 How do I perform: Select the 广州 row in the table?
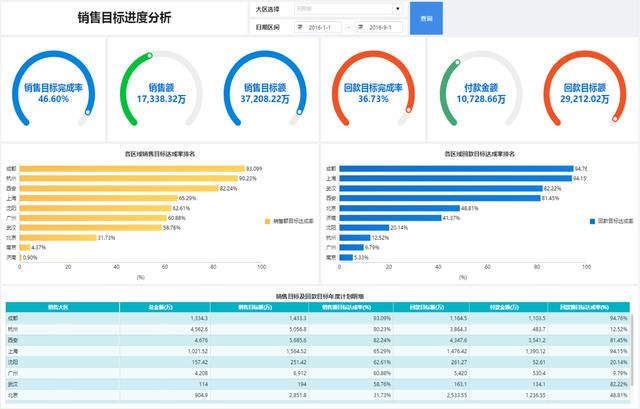click(318, 373)
